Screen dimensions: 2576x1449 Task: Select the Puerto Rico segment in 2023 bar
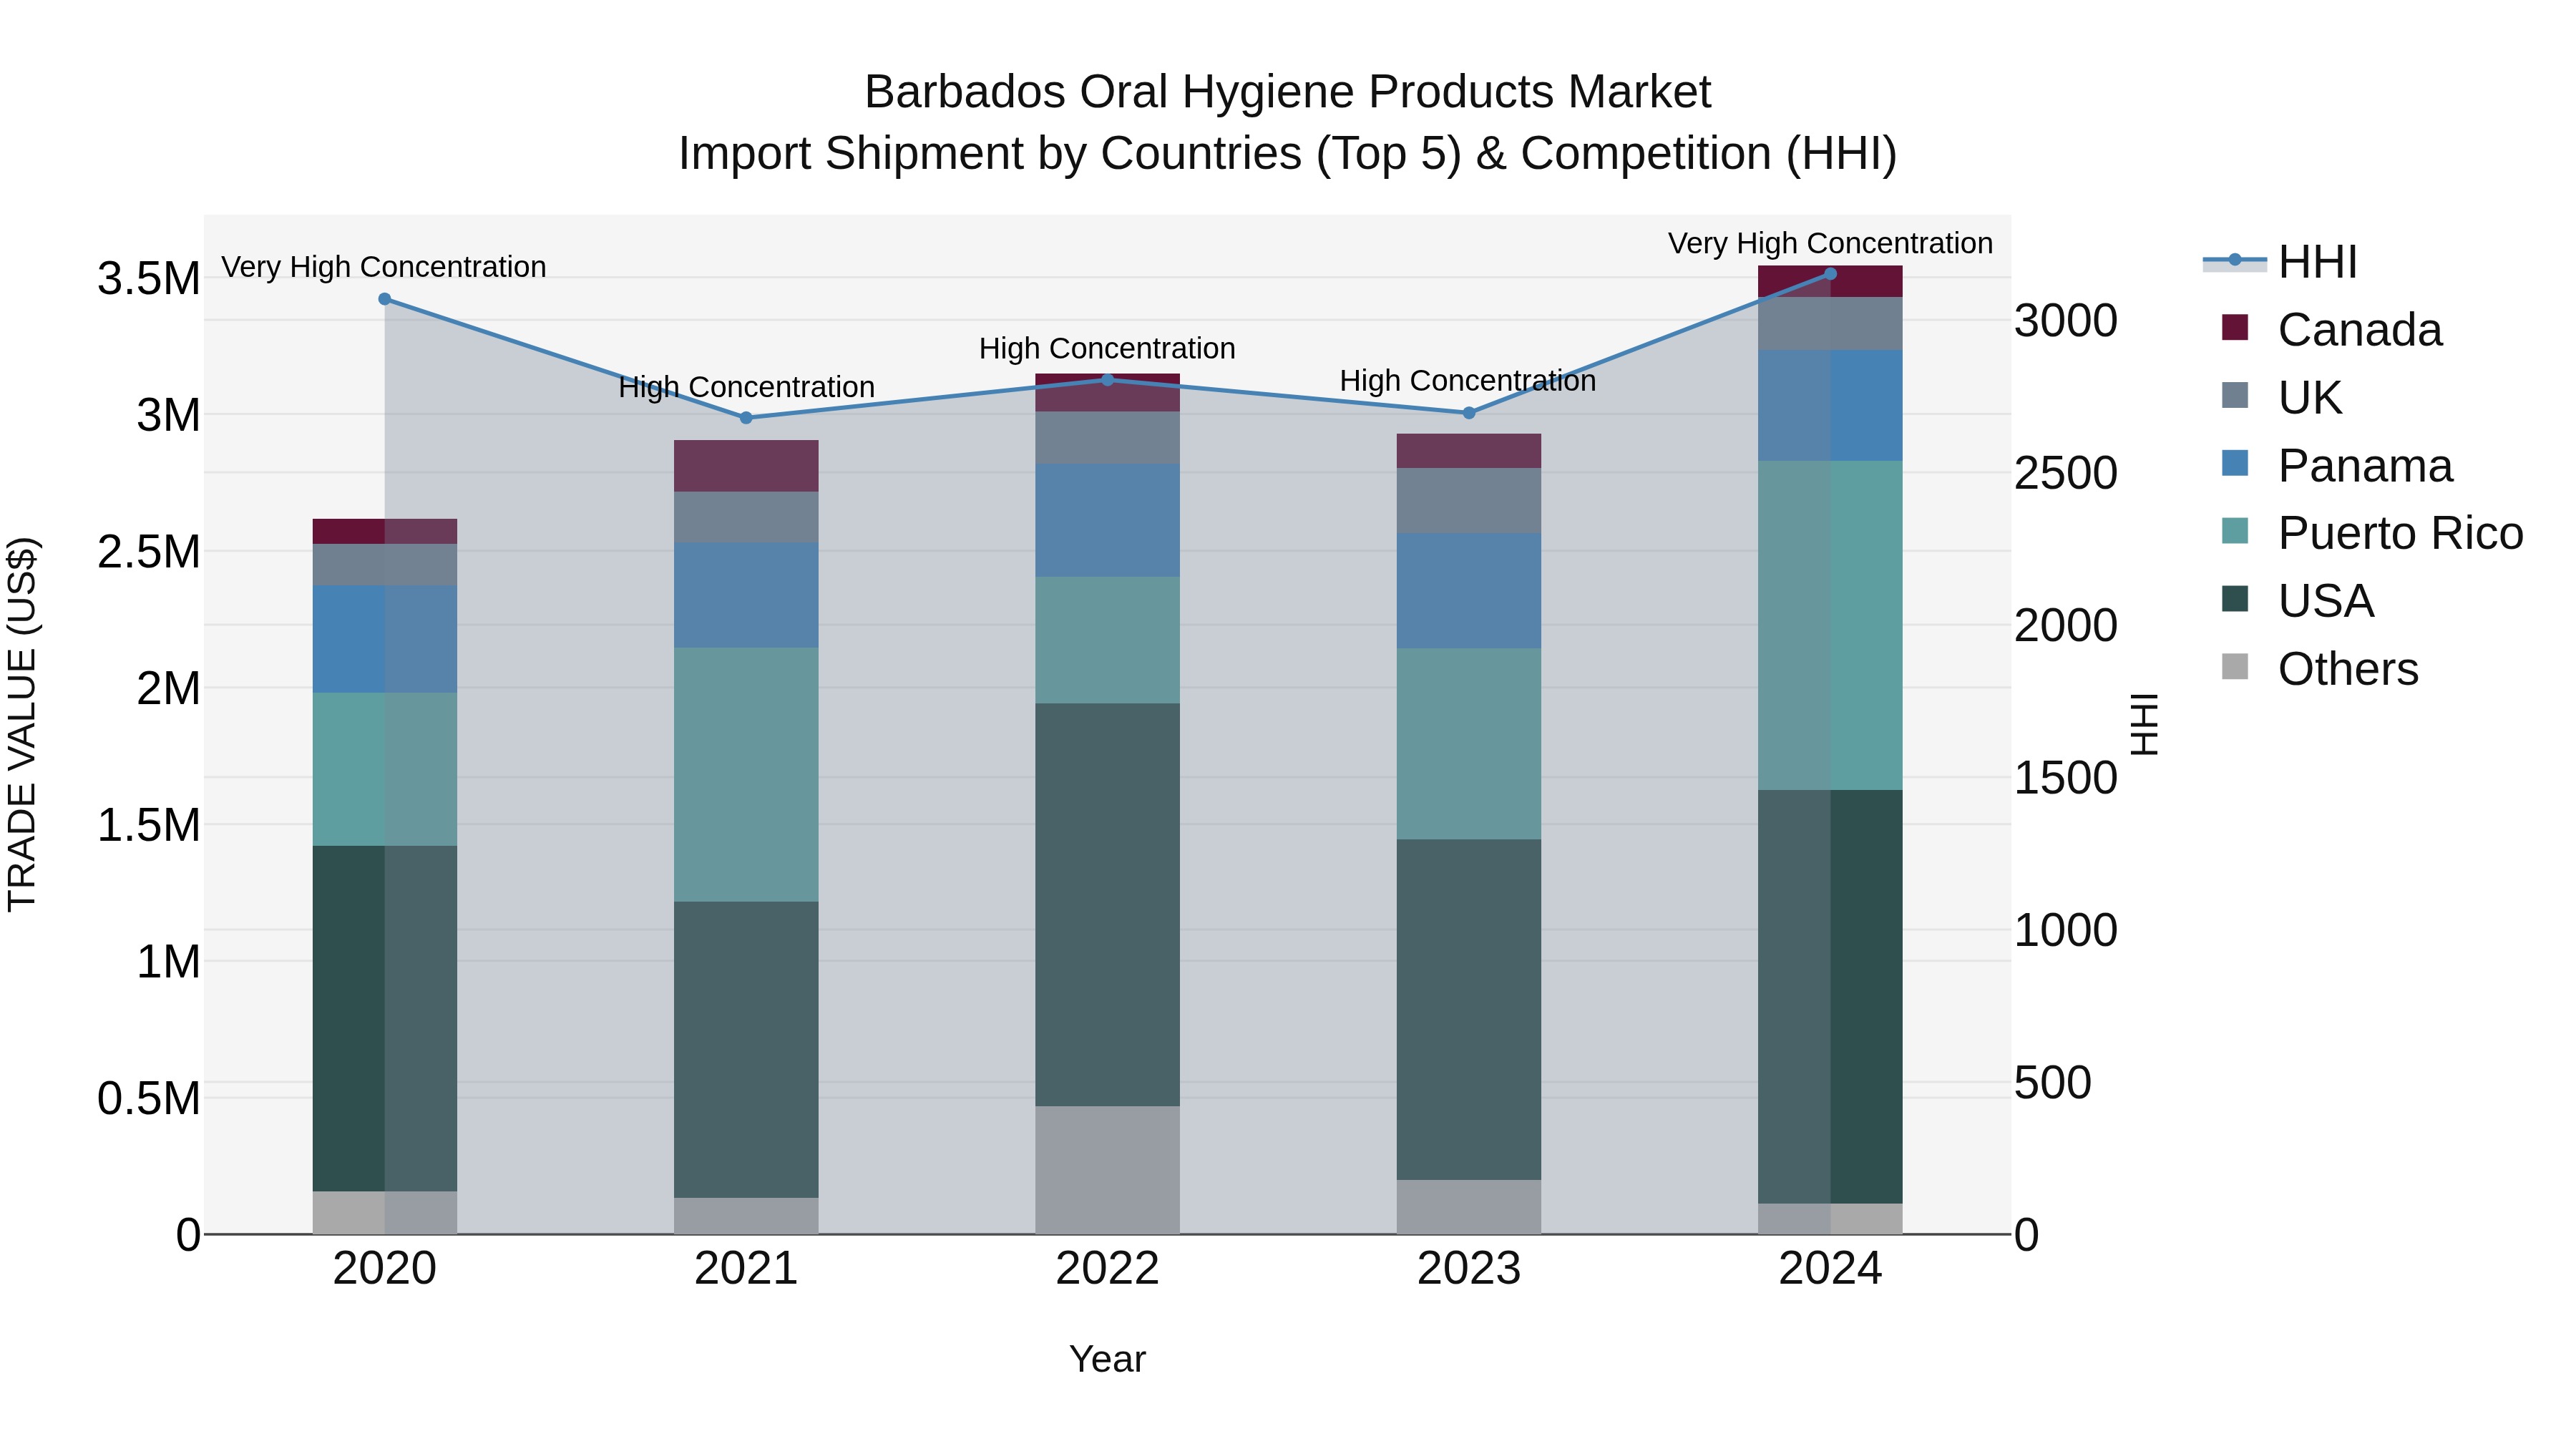1469,744
